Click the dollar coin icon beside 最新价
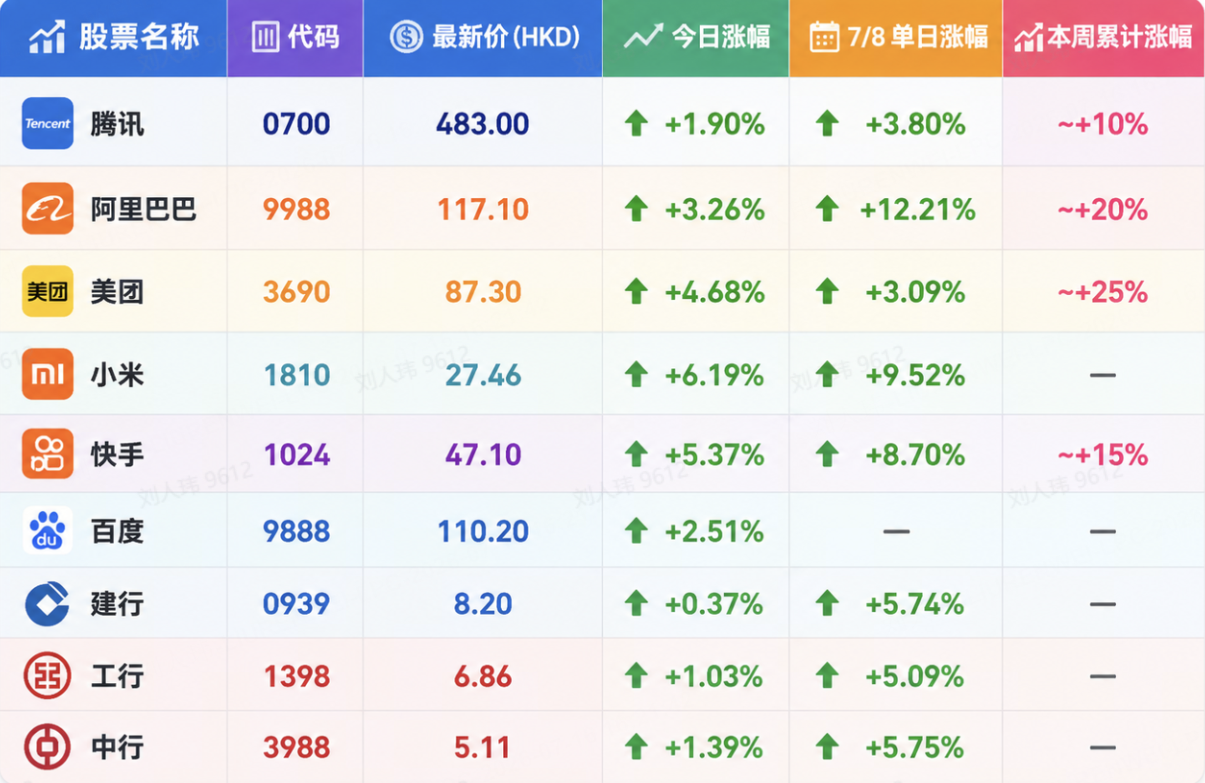 point(406,38)
